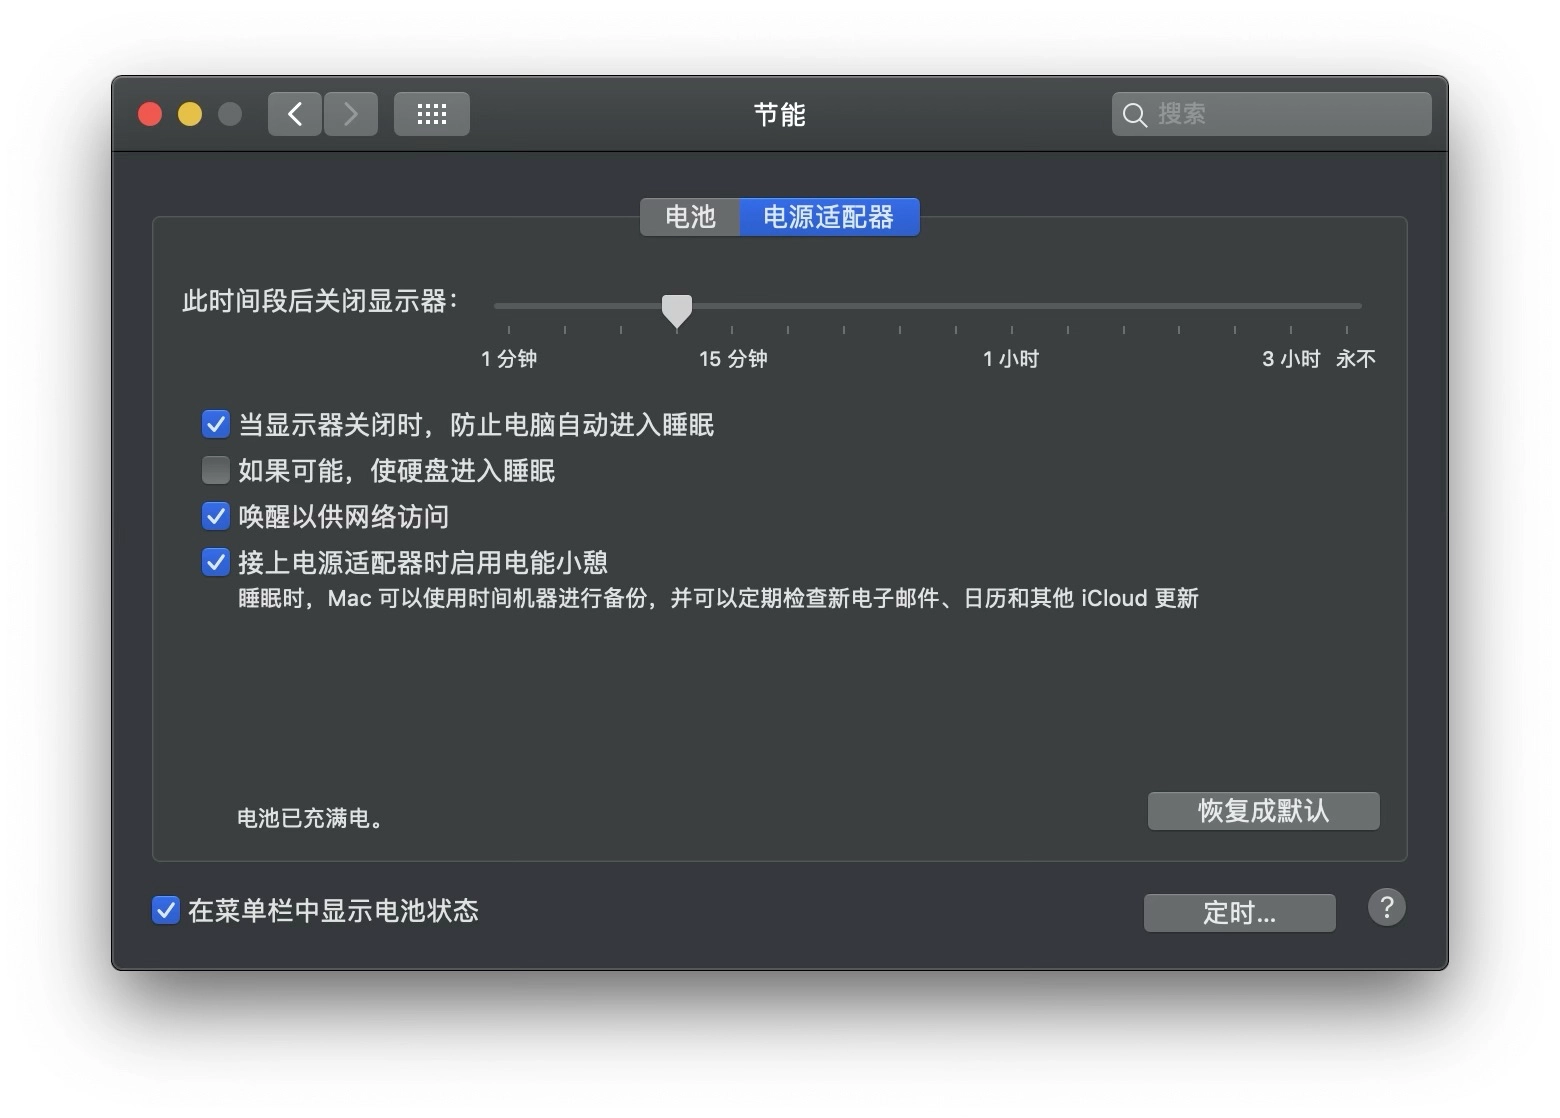Select the 电源适配器 tab
1560x1118 pixels.
829,217
